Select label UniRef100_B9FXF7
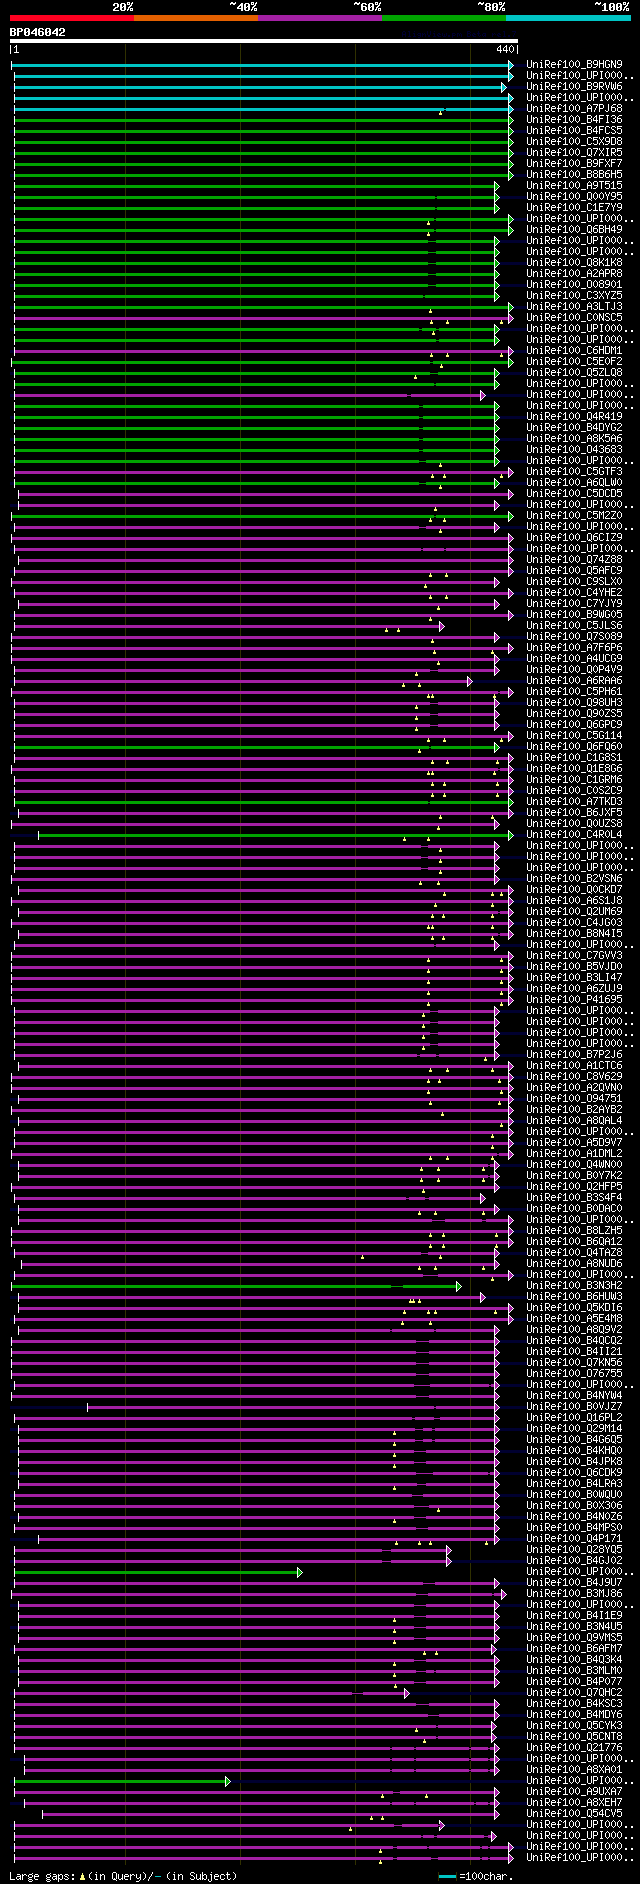 575,164
